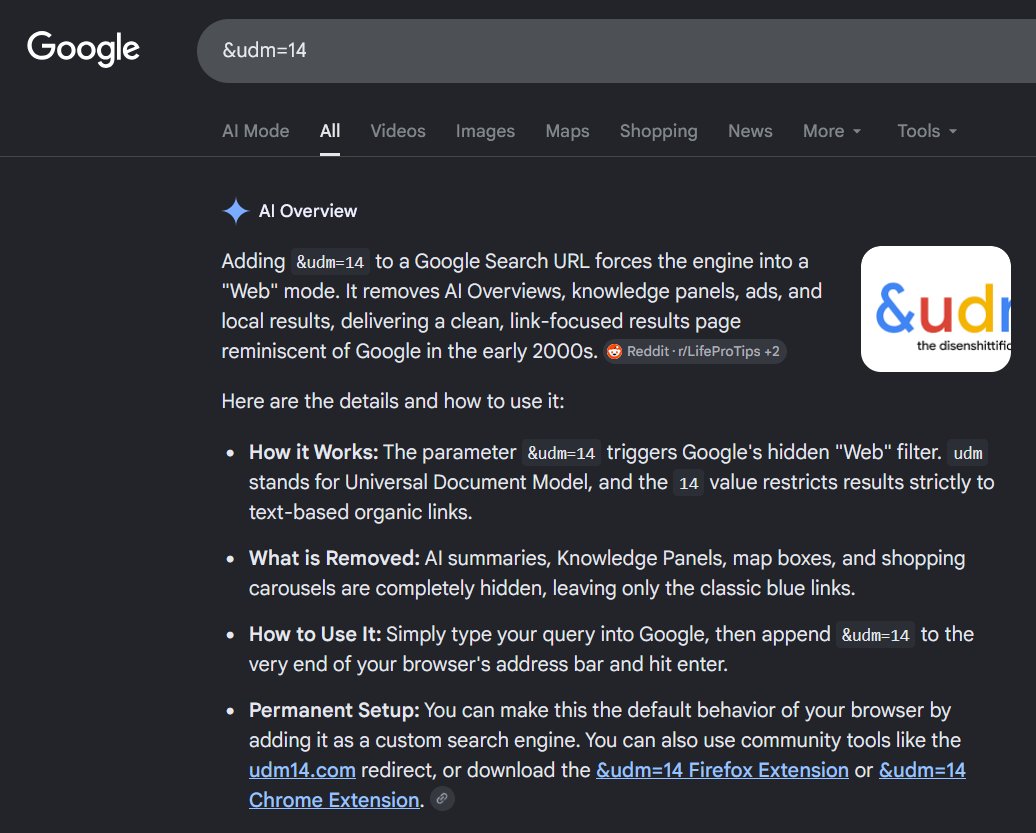The width and height of the screenshot is (1036, 833).
Task: Click the 'Permanent Setup:' bold text
Action: click(x=334, y=710)
